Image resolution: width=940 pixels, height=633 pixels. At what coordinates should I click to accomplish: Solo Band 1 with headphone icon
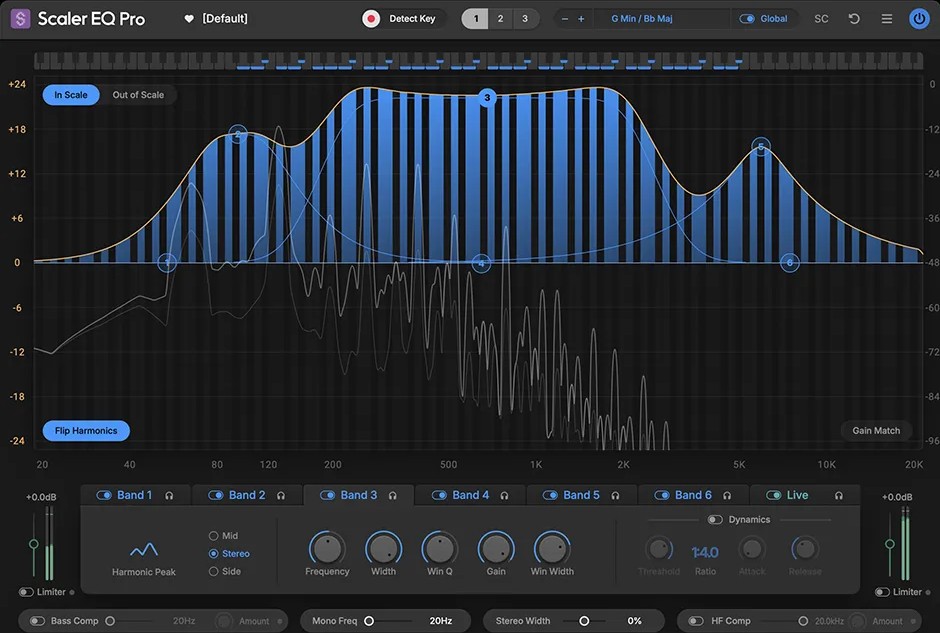169,496
